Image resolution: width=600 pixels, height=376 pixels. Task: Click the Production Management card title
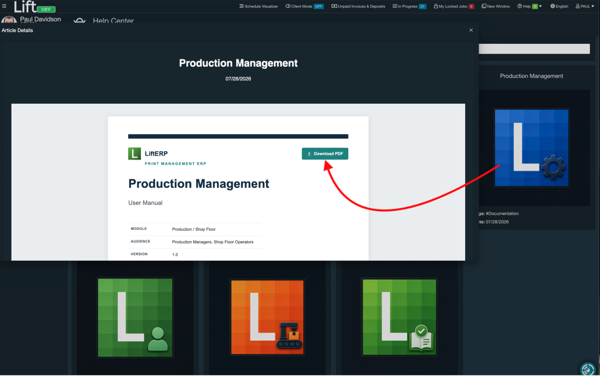pyautogui.click(x=531, y=76)
